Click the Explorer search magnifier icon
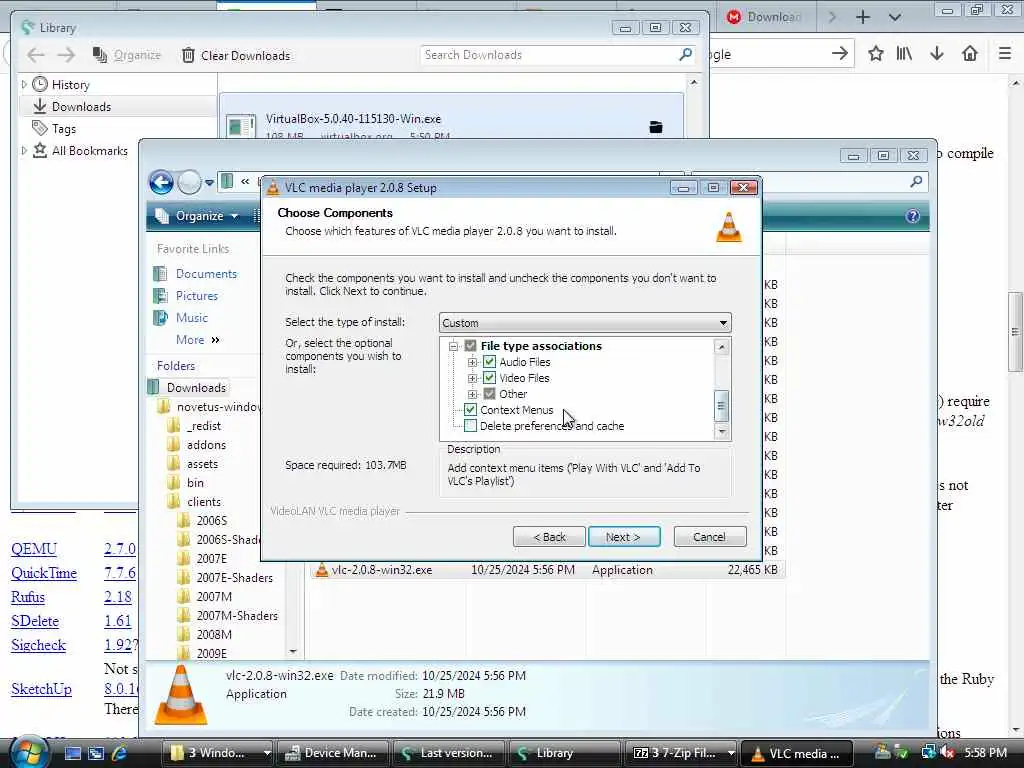Viewport: 1024px width, 768px height. tap(916, 181)
